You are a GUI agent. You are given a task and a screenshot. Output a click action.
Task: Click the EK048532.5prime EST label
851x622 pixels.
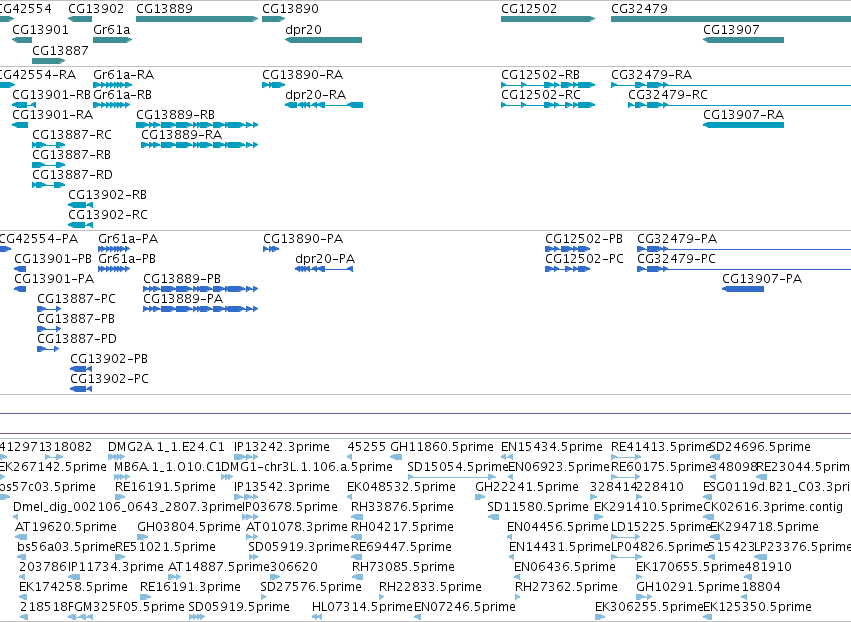tap(401, 486)
